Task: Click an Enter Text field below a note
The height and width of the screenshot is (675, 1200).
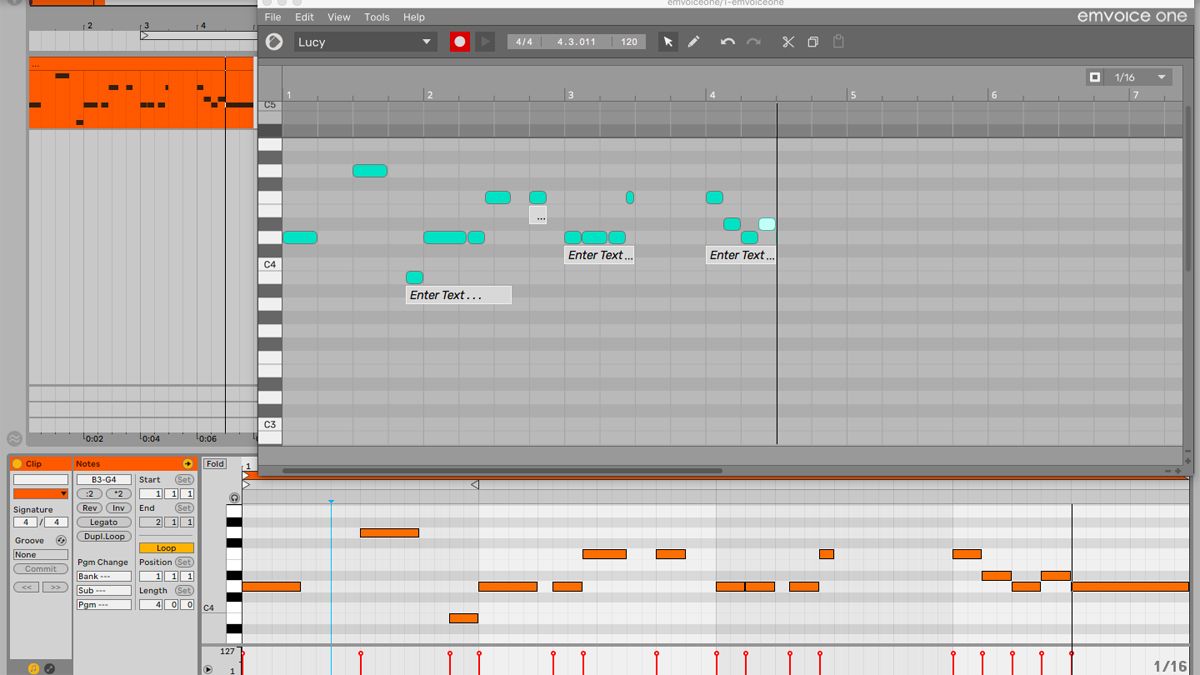Action: 457,295
